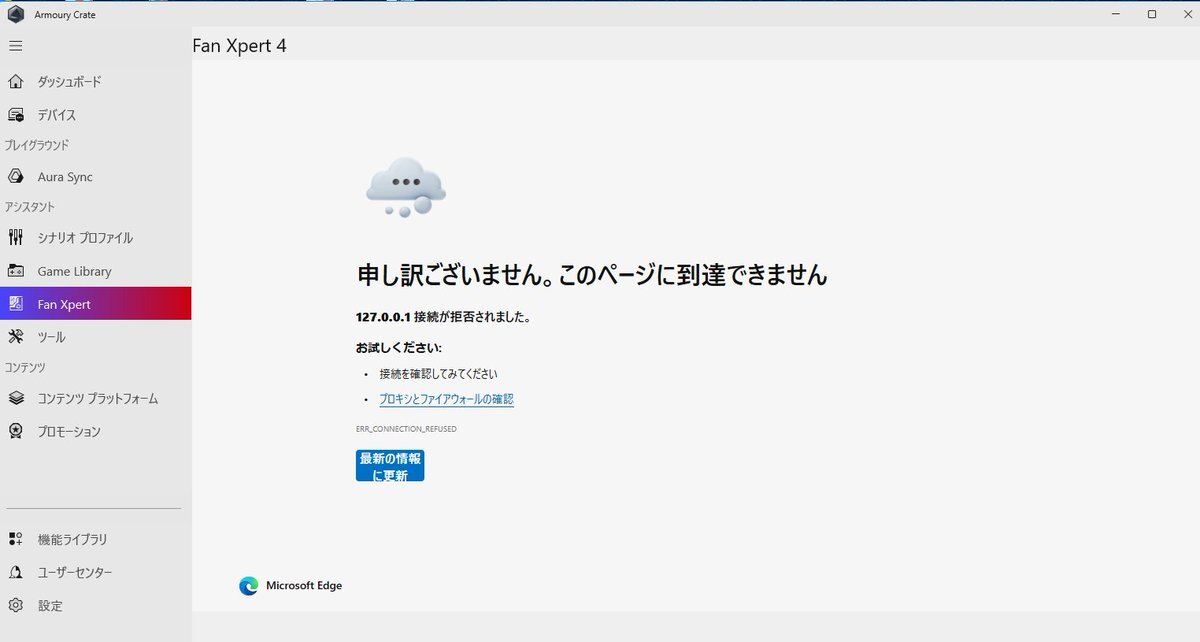Open the プロモーション menu item

95,431
